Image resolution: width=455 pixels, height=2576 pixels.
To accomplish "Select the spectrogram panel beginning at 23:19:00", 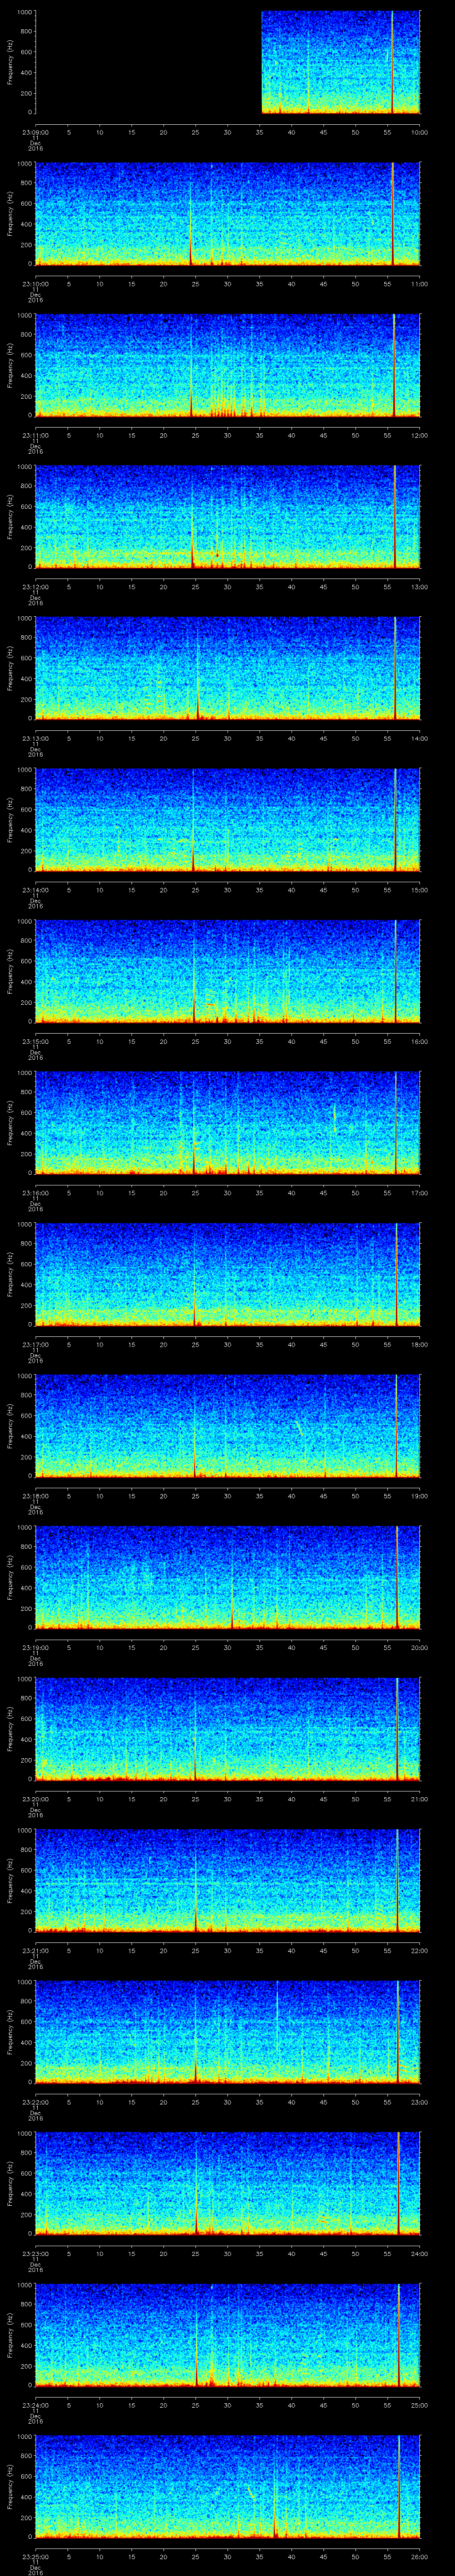I will (228, 1577).
